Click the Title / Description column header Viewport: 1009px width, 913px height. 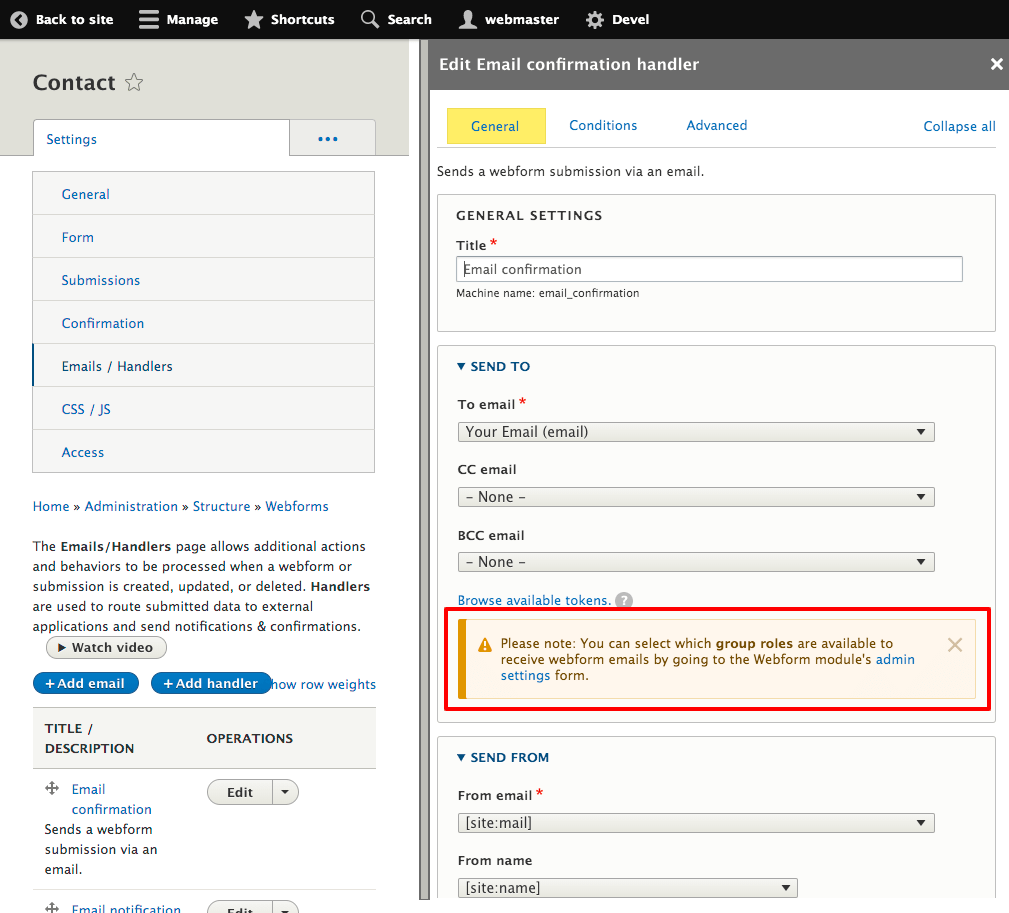(x=89, y=738)
